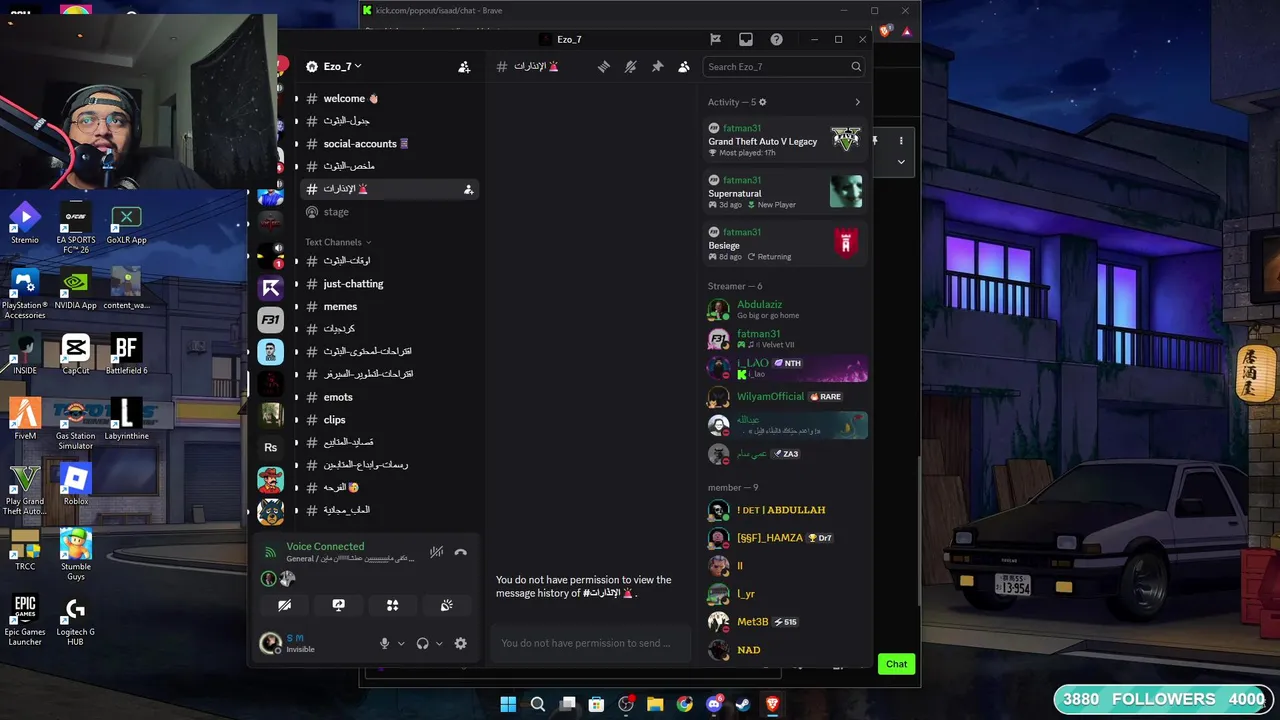Select member Abdulaziz in Streamer list
The height and width of the screenshot is (720, 1280).
(785, 309)
